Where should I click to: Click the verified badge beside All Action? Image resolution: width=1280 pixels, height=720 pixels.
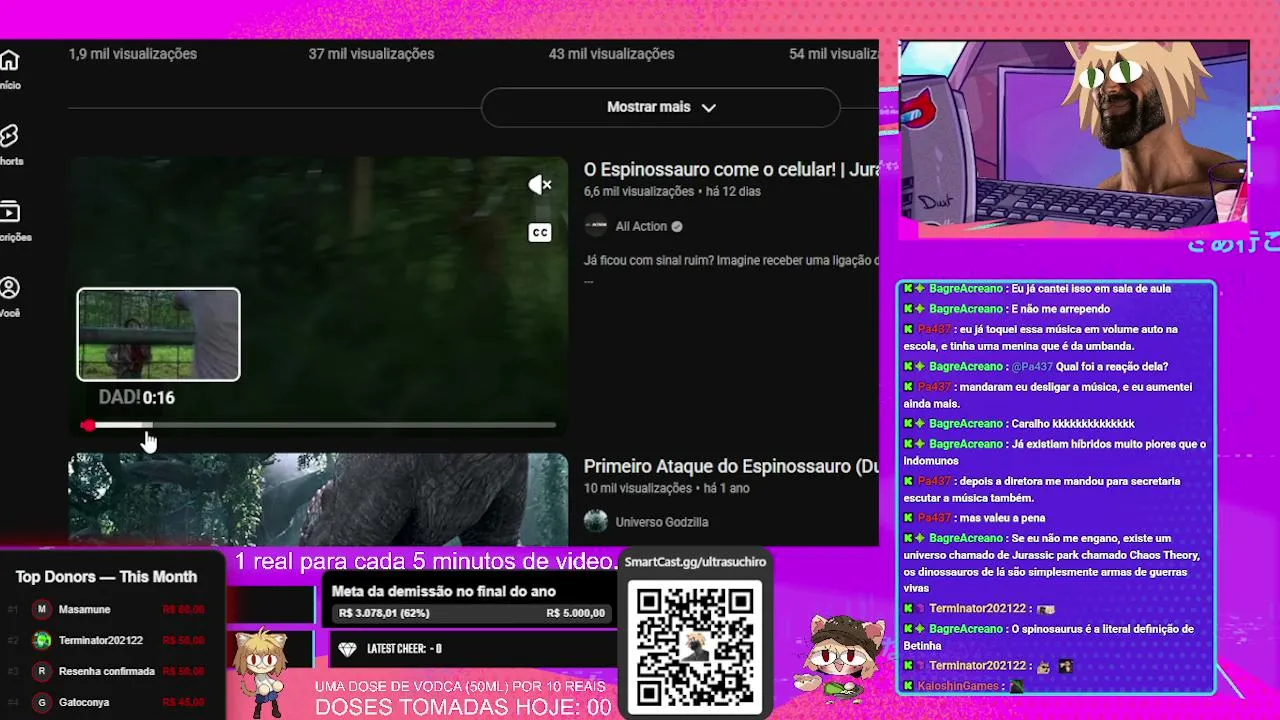tap(677, 226)
